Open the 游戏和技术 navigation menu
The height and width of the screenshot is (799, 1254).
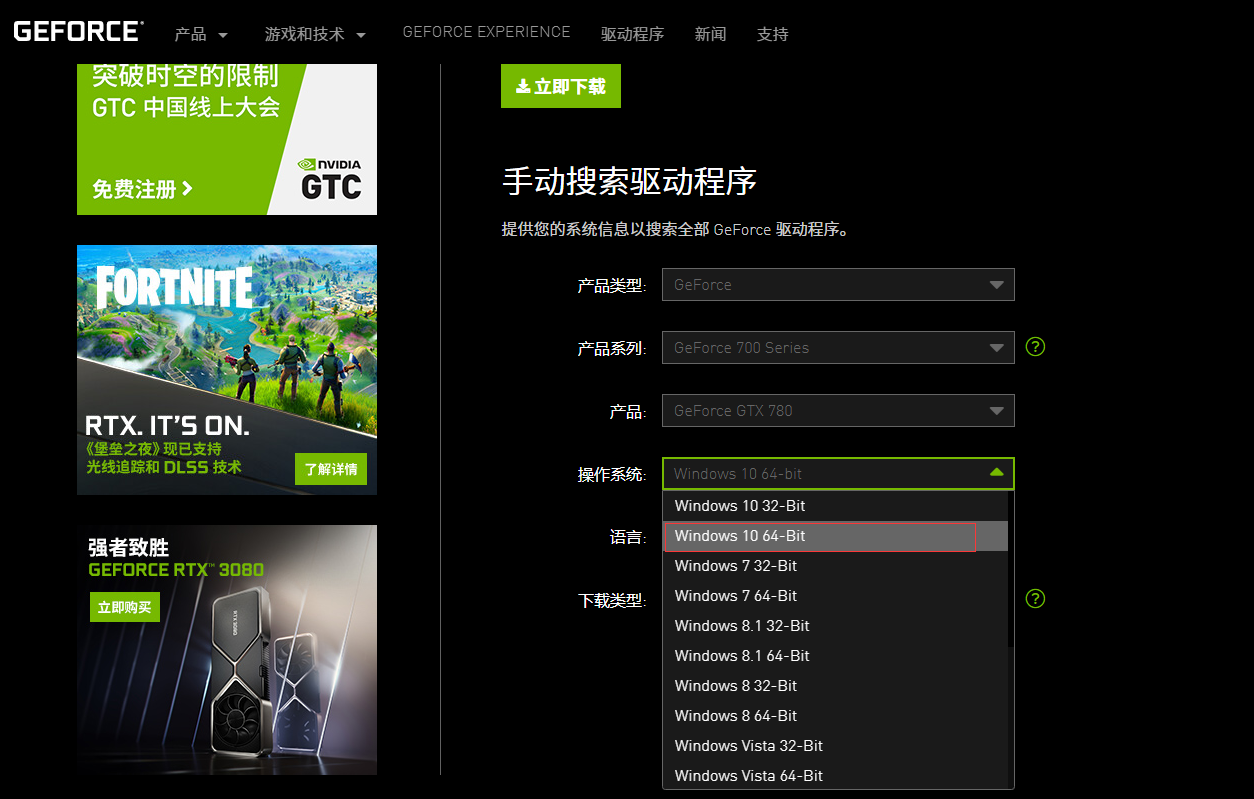(x=315, y=34)
